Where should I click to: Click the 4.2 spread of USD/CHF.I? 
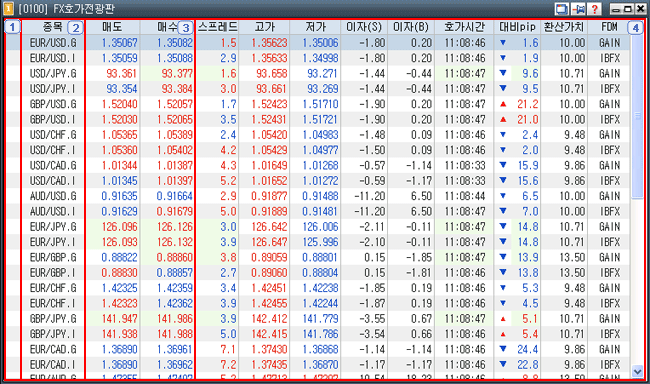(228, 150)
